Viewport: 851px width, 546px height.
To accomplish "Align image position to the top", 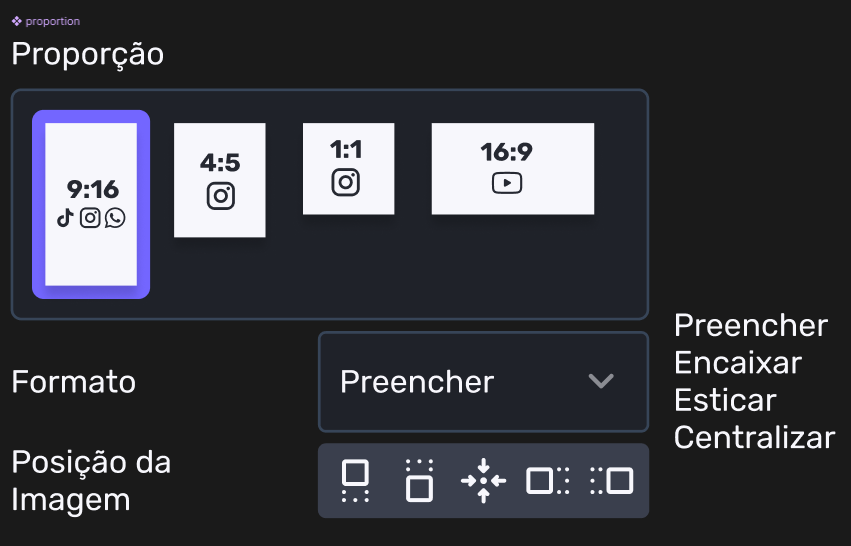I will tap(355, 480).
